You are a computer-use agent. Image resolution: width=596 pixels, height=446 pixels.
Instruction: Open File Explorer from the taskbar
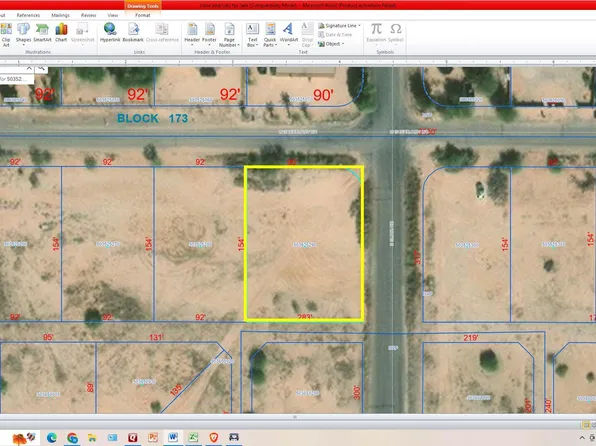pos(92,438)
